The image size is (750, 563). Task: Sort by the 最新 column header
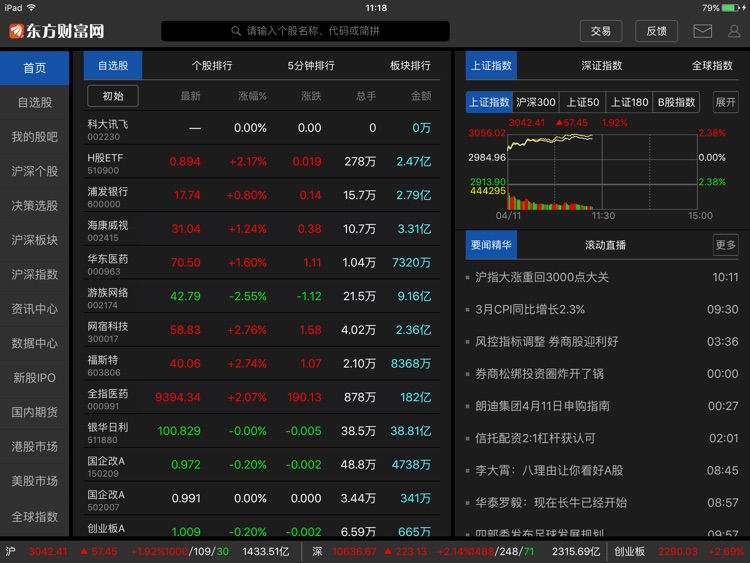point(190,96)
